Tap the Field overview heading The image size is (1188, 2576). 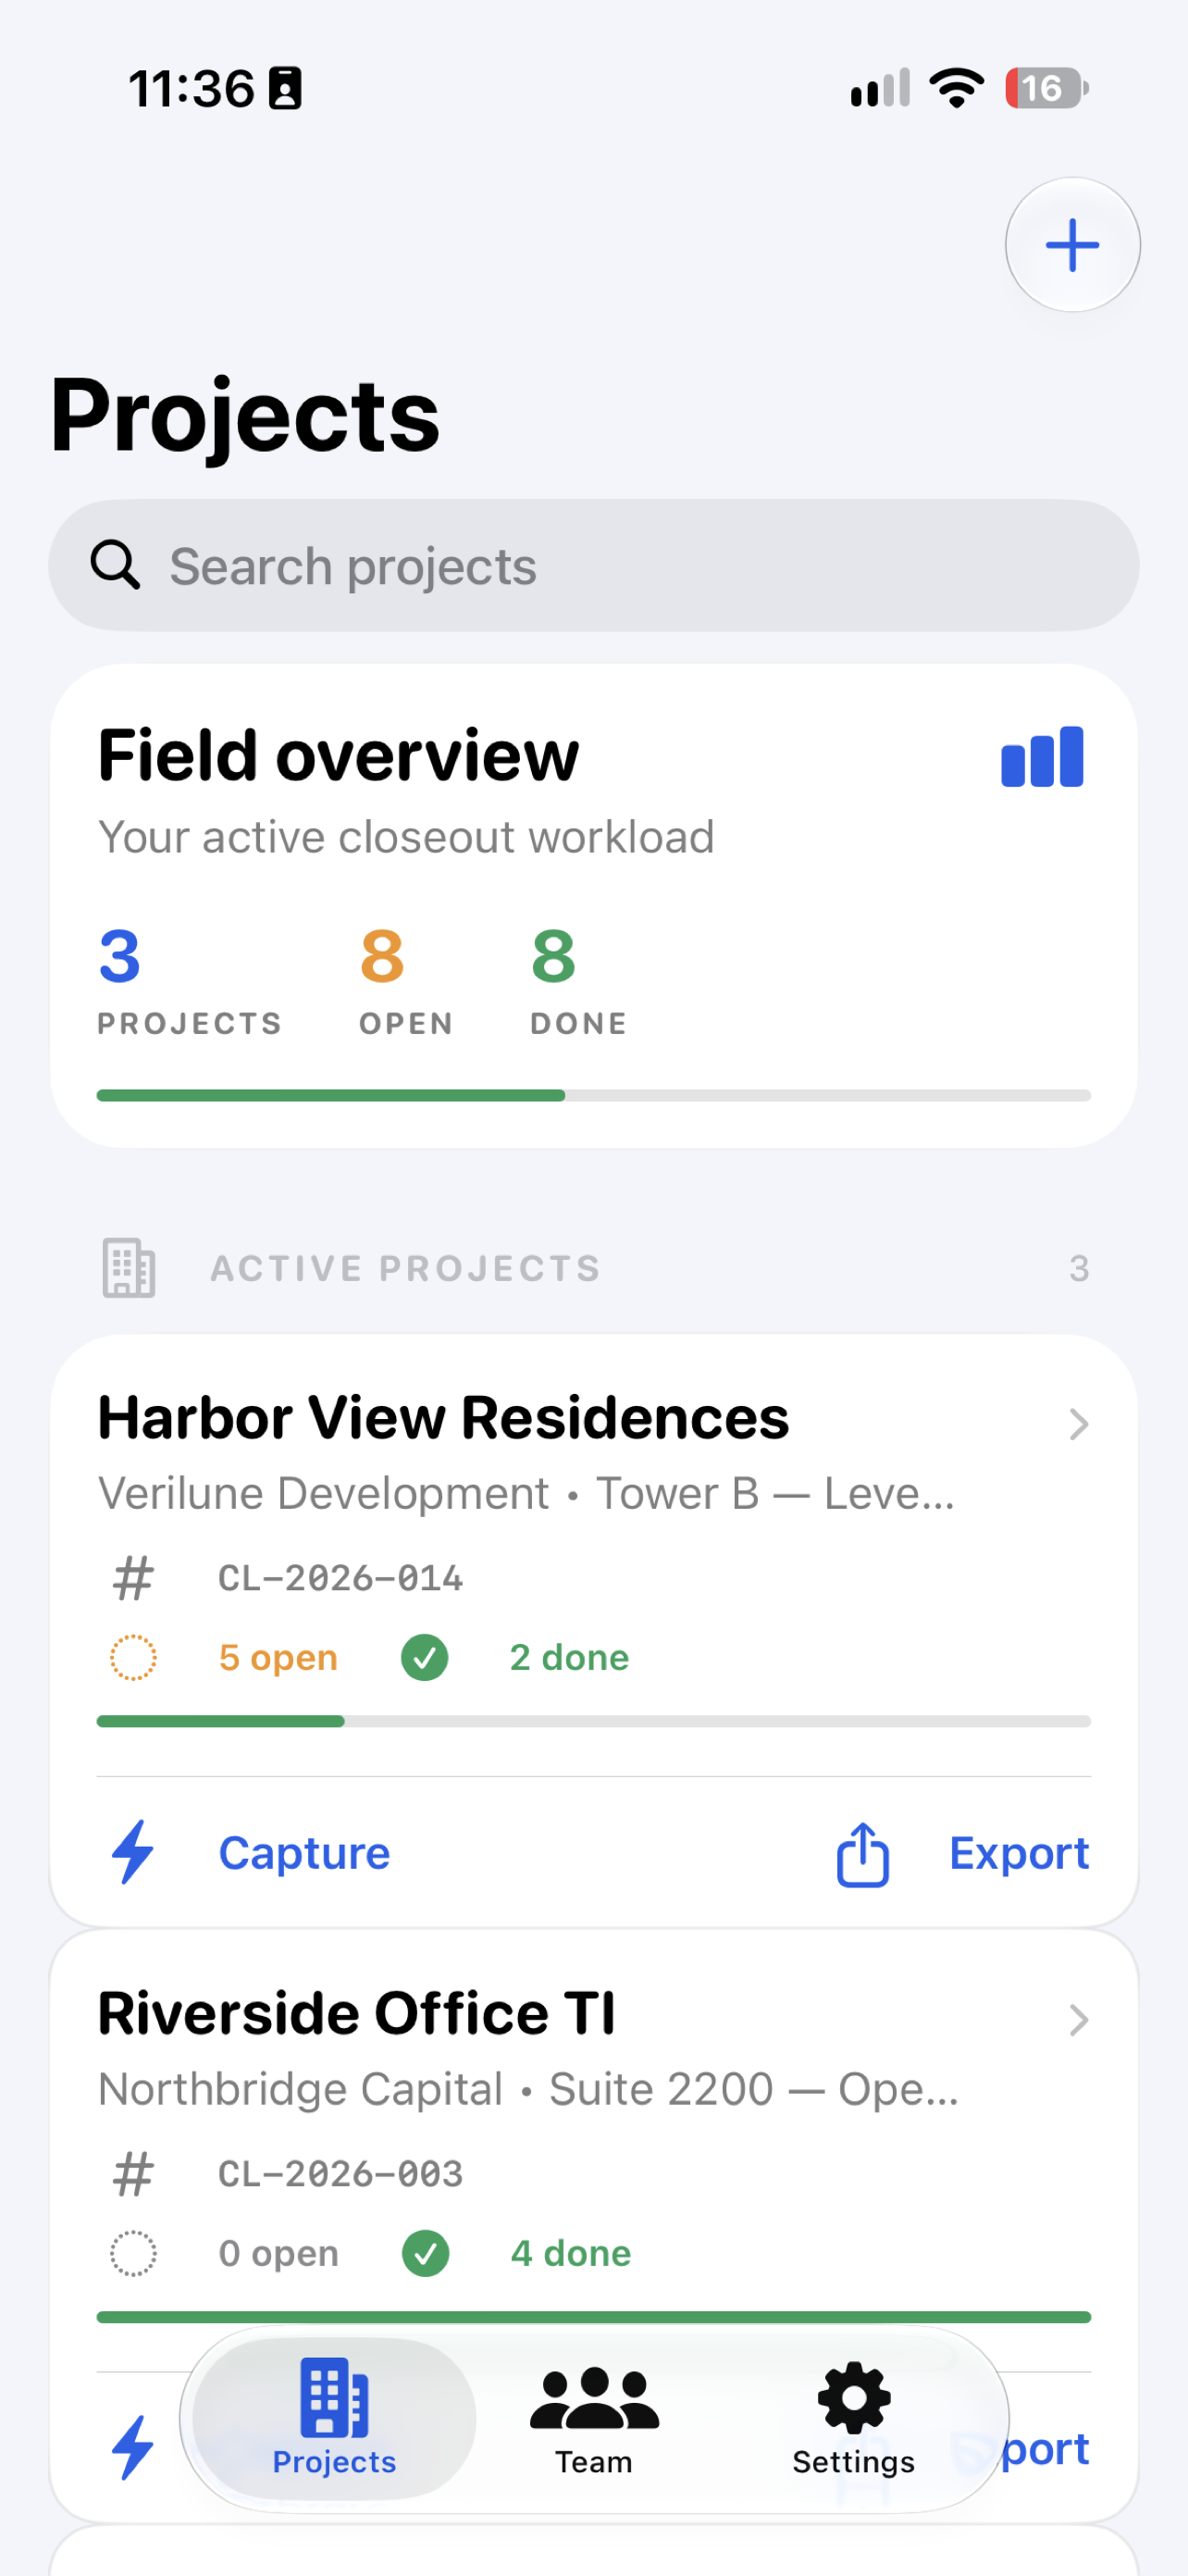pos(338,755)
